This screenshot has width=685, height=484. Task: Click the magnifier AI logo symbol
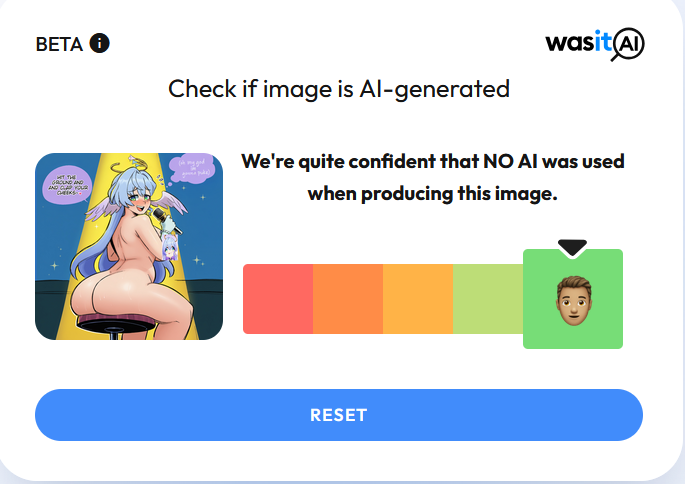[x=628, y=44]
